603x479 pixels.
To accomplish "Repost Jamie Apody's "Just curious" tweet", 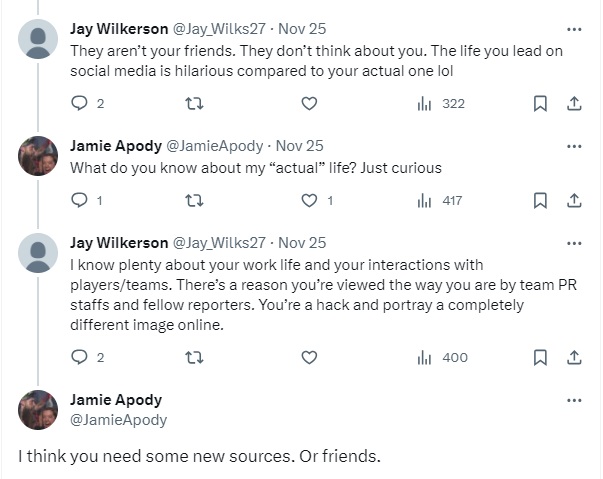I will click(194, 200).
